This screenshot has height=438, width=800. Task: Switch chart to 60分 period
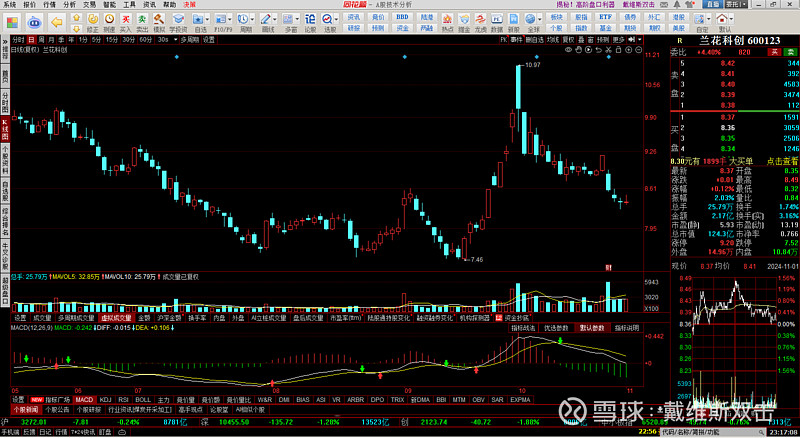tap(145, 40)
